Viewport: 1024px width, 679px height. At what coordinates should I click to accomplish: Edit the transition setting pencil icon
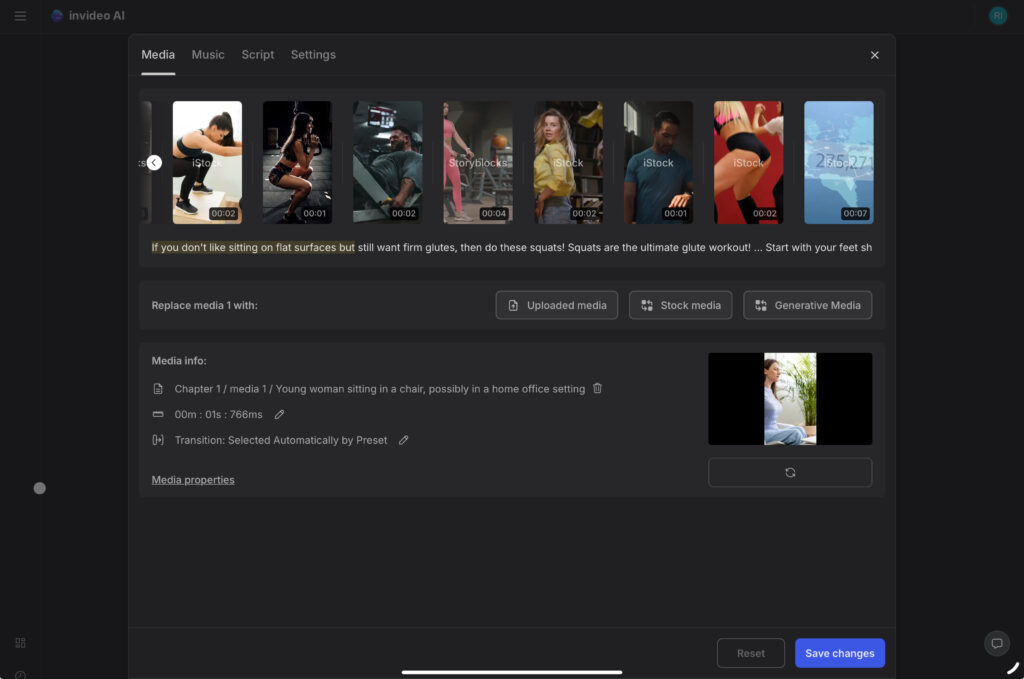click(404, 440)
